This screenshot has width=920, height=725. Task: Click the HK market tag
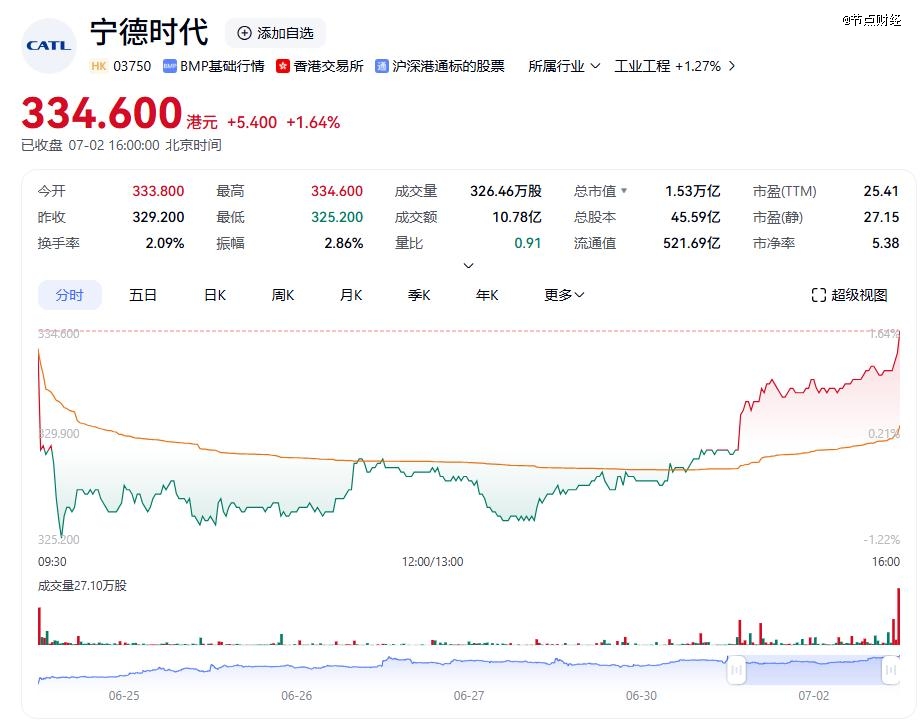click(99, 66)
